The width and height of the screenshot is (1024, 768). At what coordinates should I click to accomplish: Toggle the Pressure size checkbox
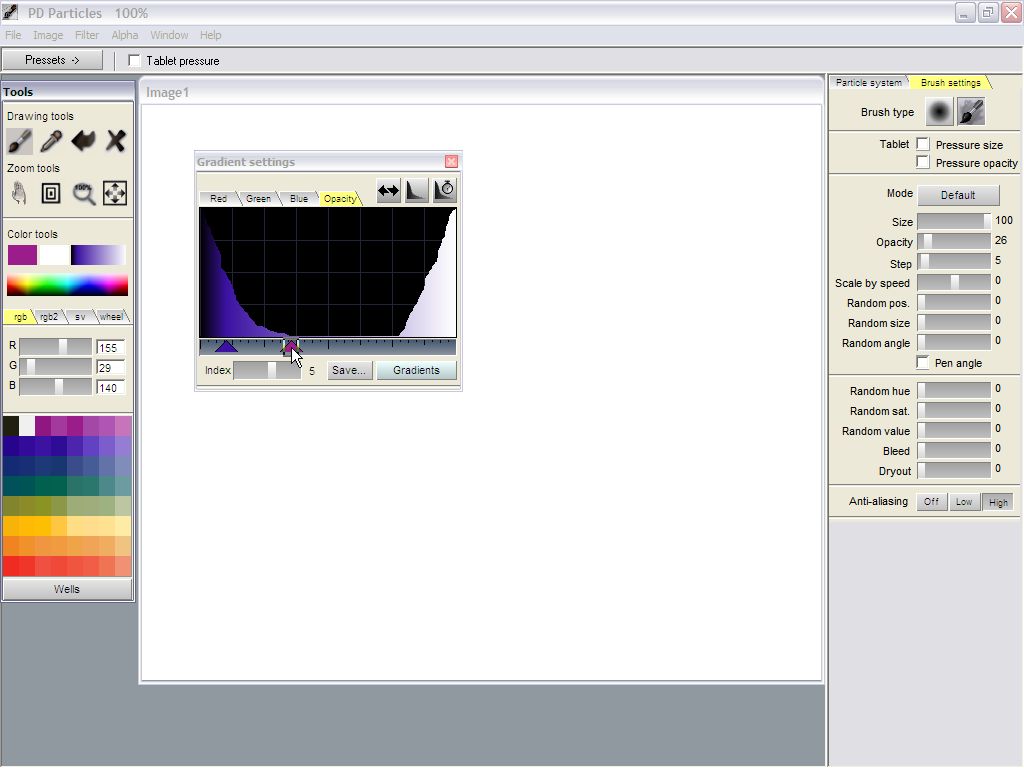point(923,145)
